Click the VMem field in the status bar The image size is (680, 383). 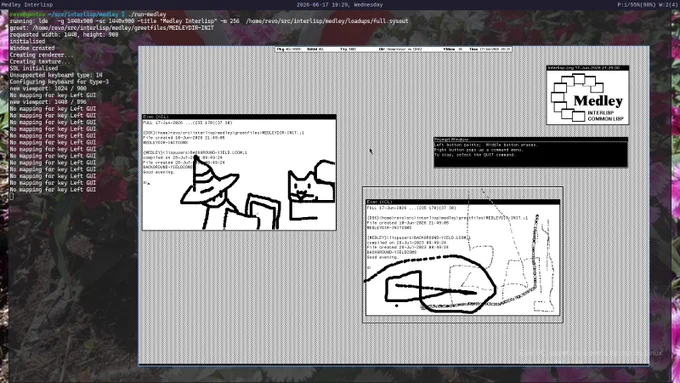453,49
